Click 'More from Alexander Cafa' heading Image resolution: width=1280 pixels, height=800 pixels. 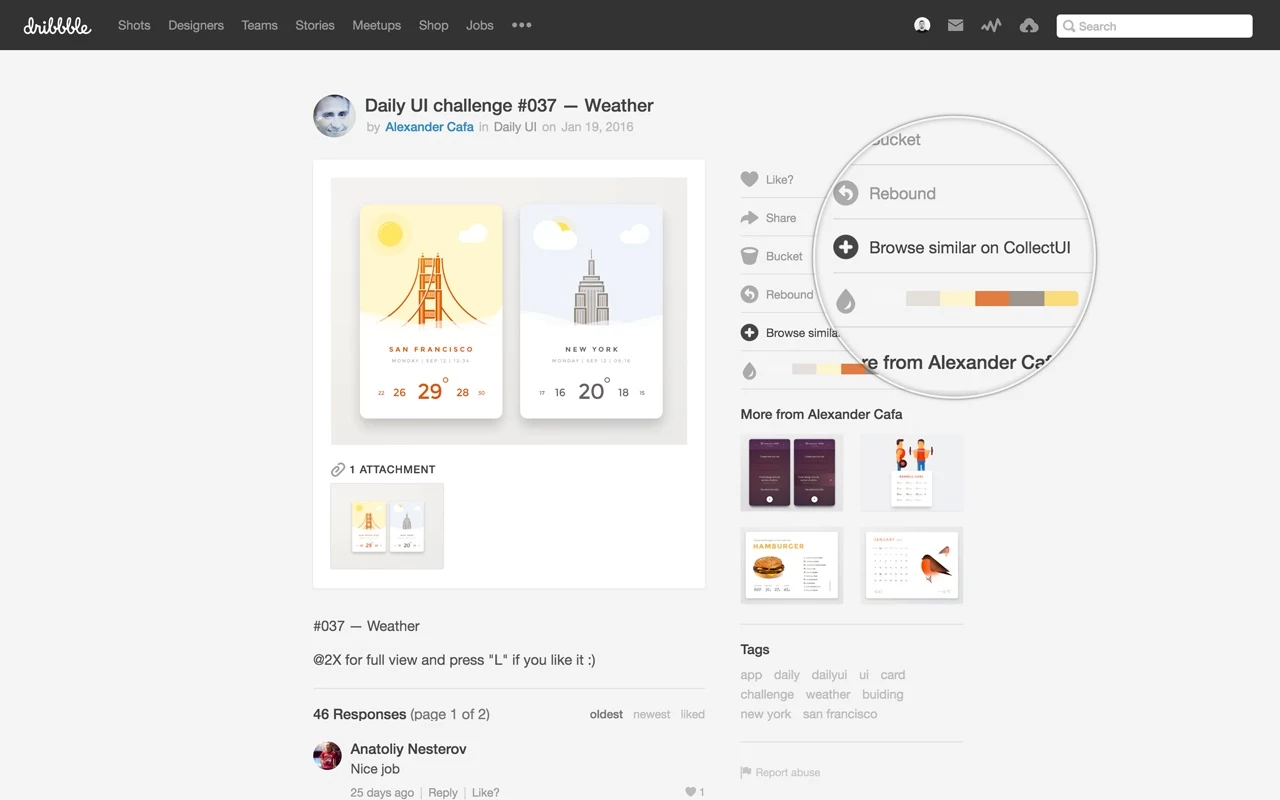(821, 414)
